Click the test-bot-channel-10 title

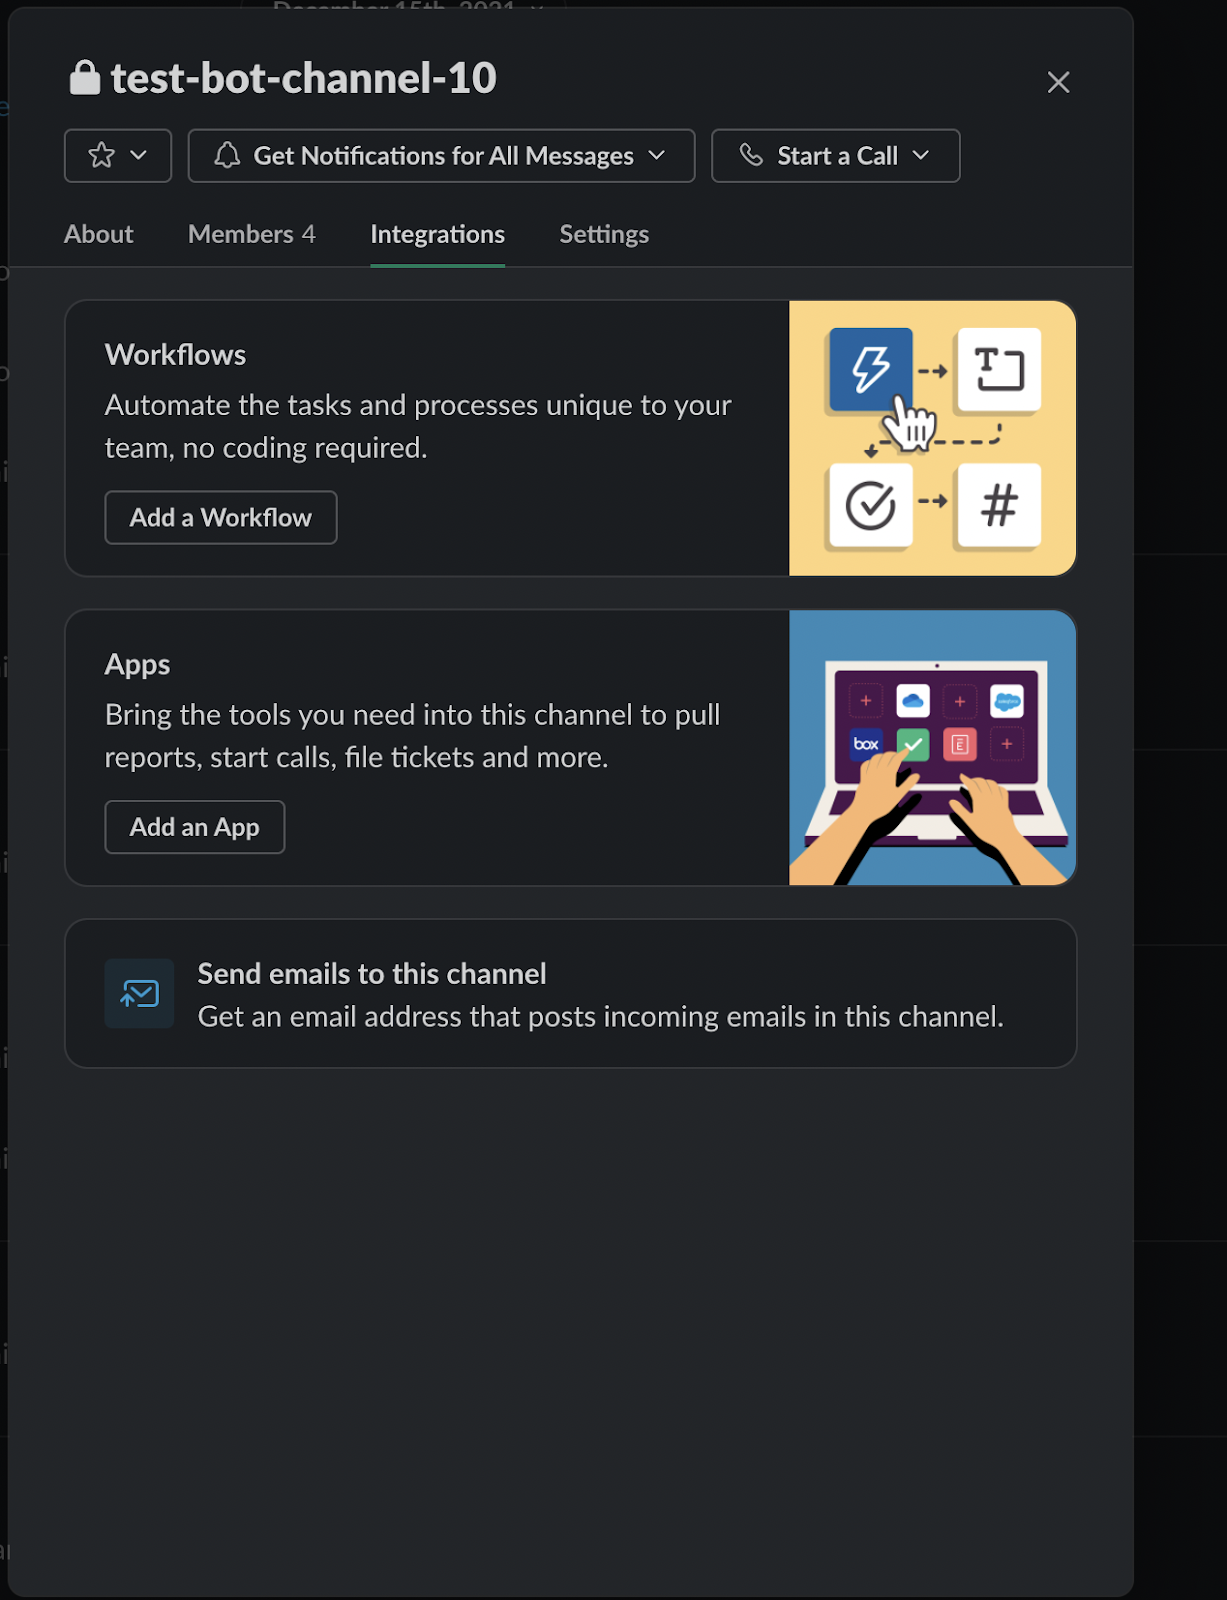tap(304, 78)
